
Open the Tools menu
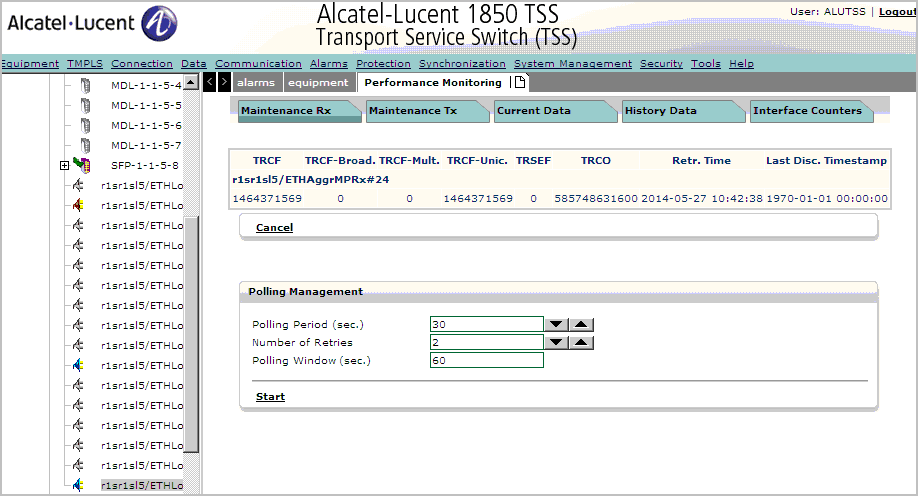[x=705, y=63]
